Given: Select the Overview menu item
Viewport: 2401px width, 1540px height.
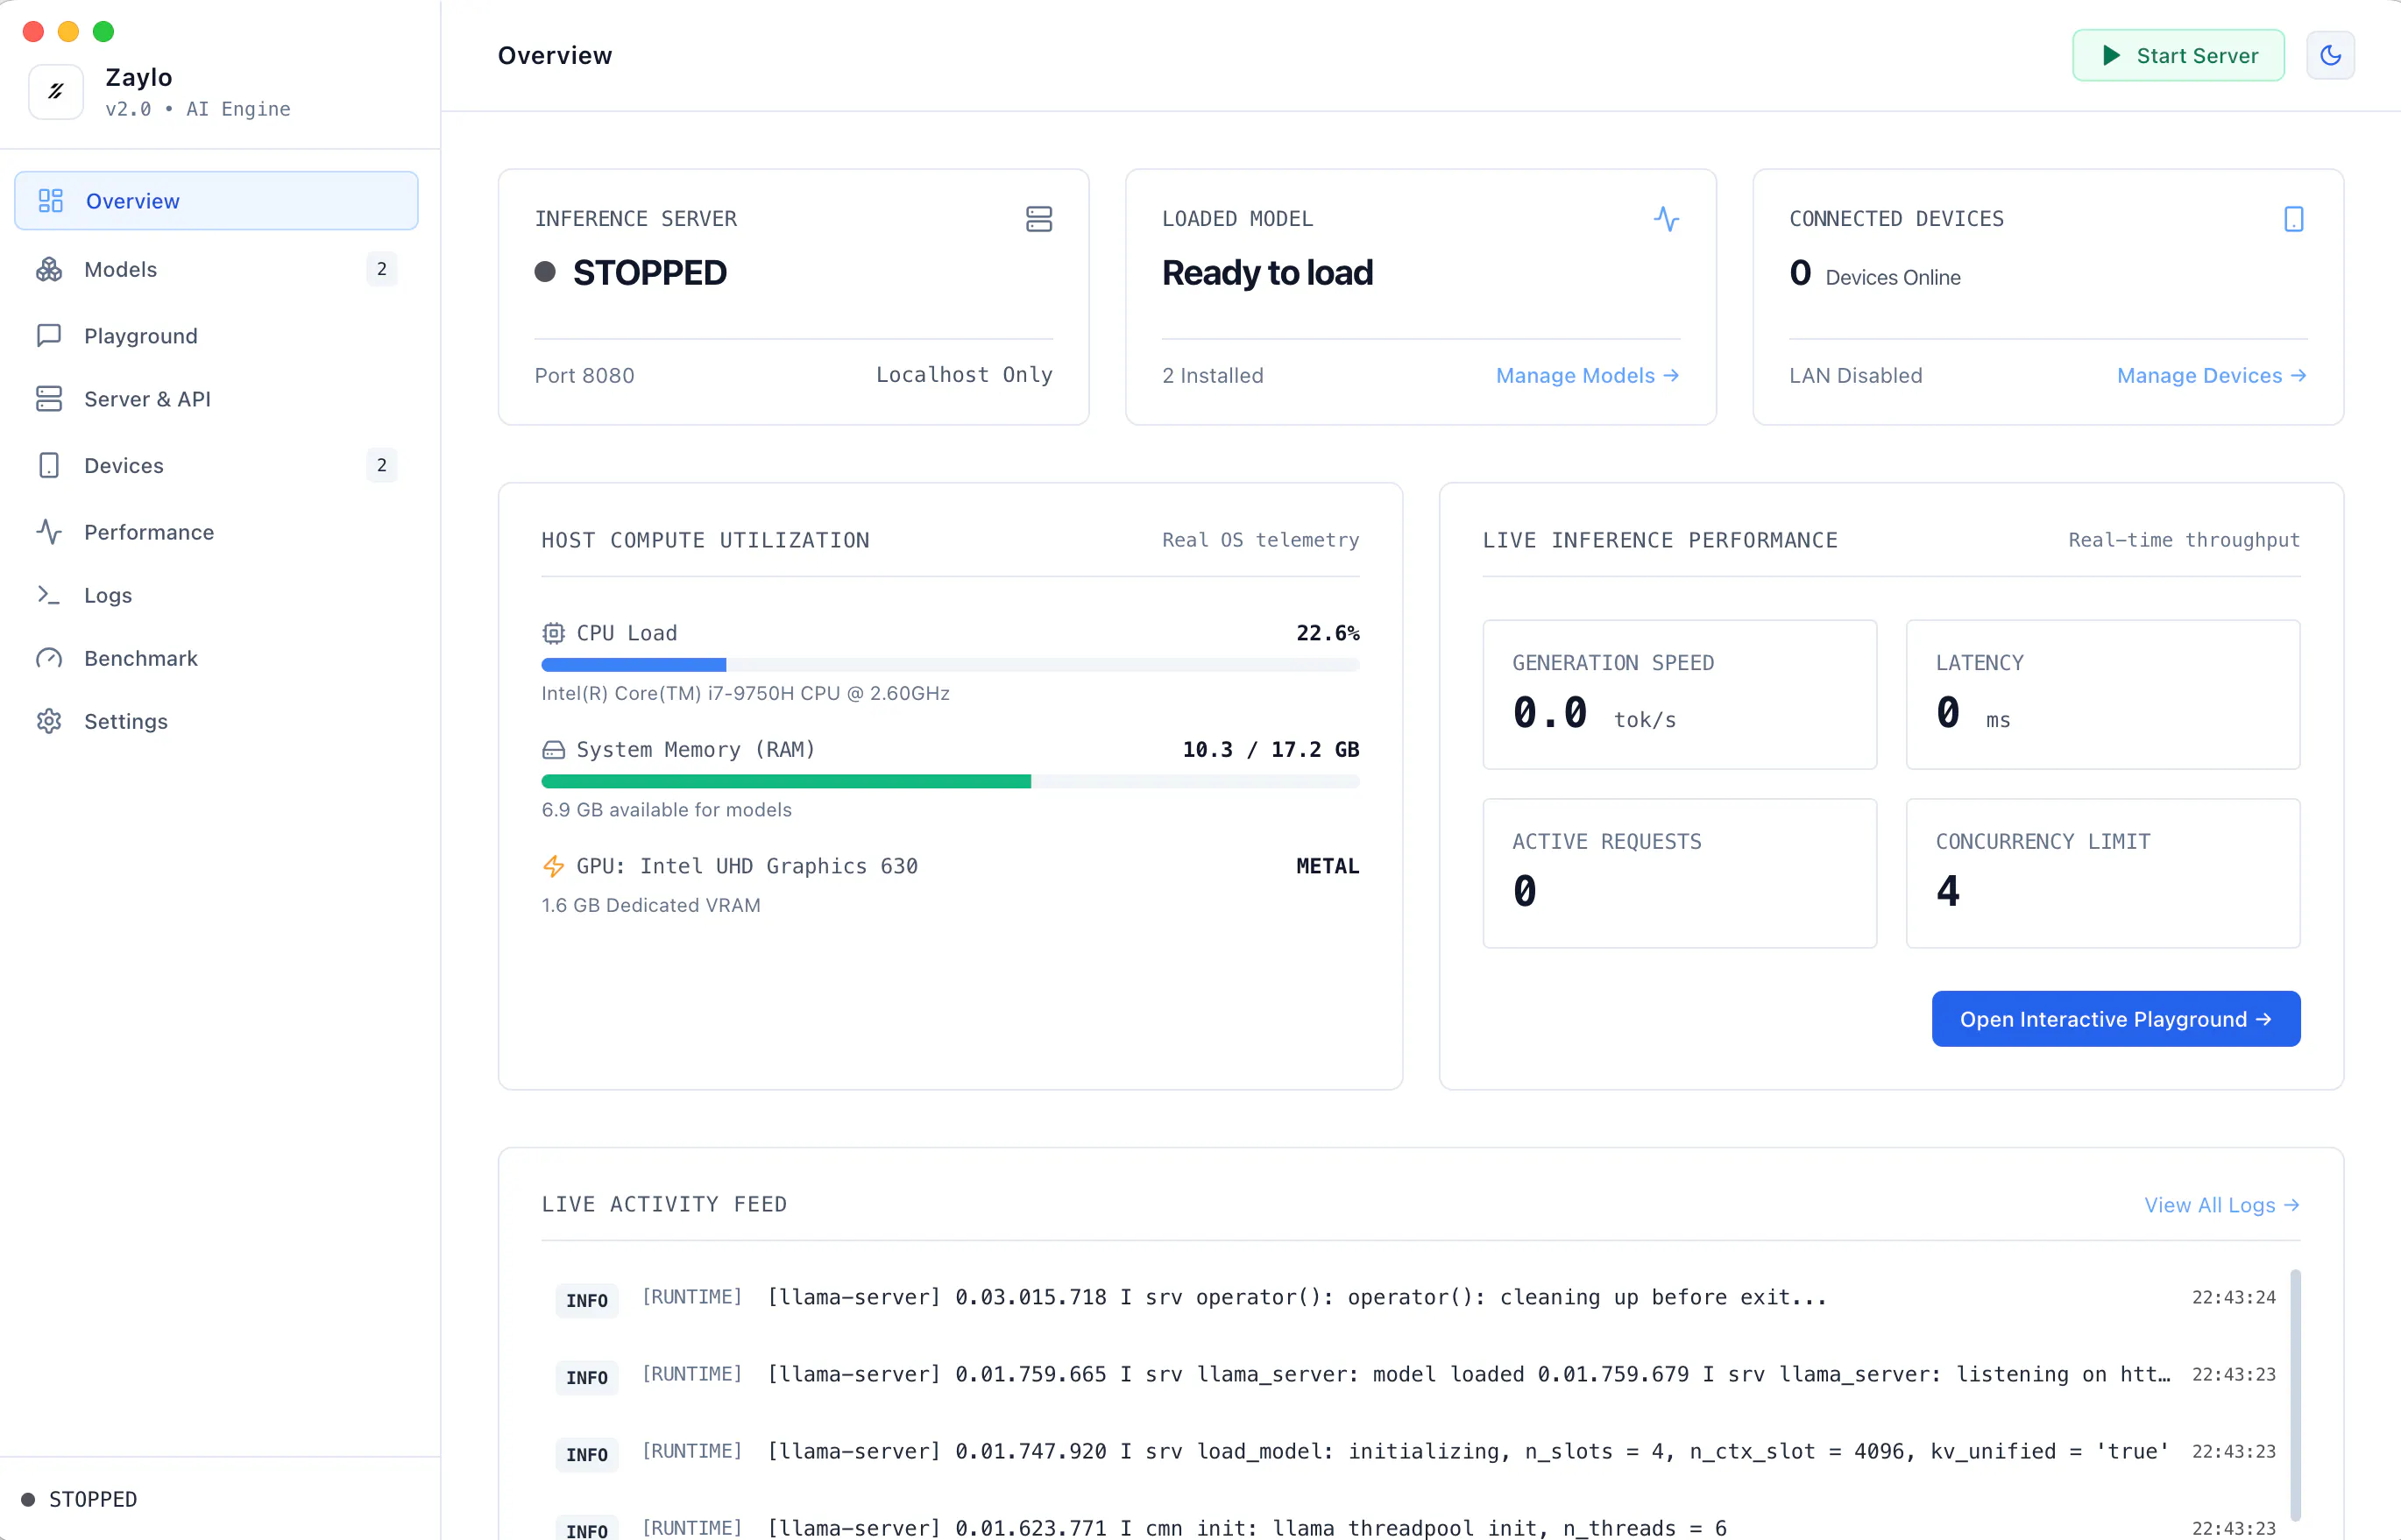Looking at the screenshot, I should 216,201.
